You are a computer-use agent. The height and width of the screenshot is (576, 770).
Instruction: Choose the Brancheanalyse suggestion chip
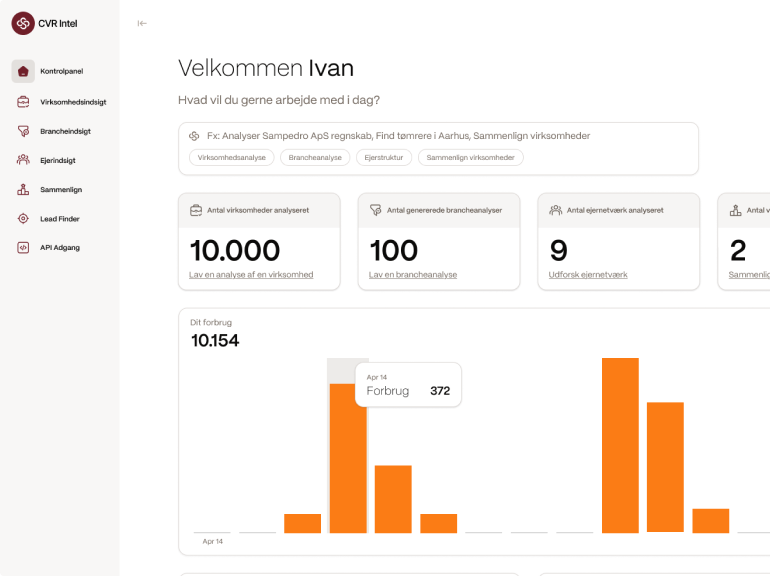point(315,158)
